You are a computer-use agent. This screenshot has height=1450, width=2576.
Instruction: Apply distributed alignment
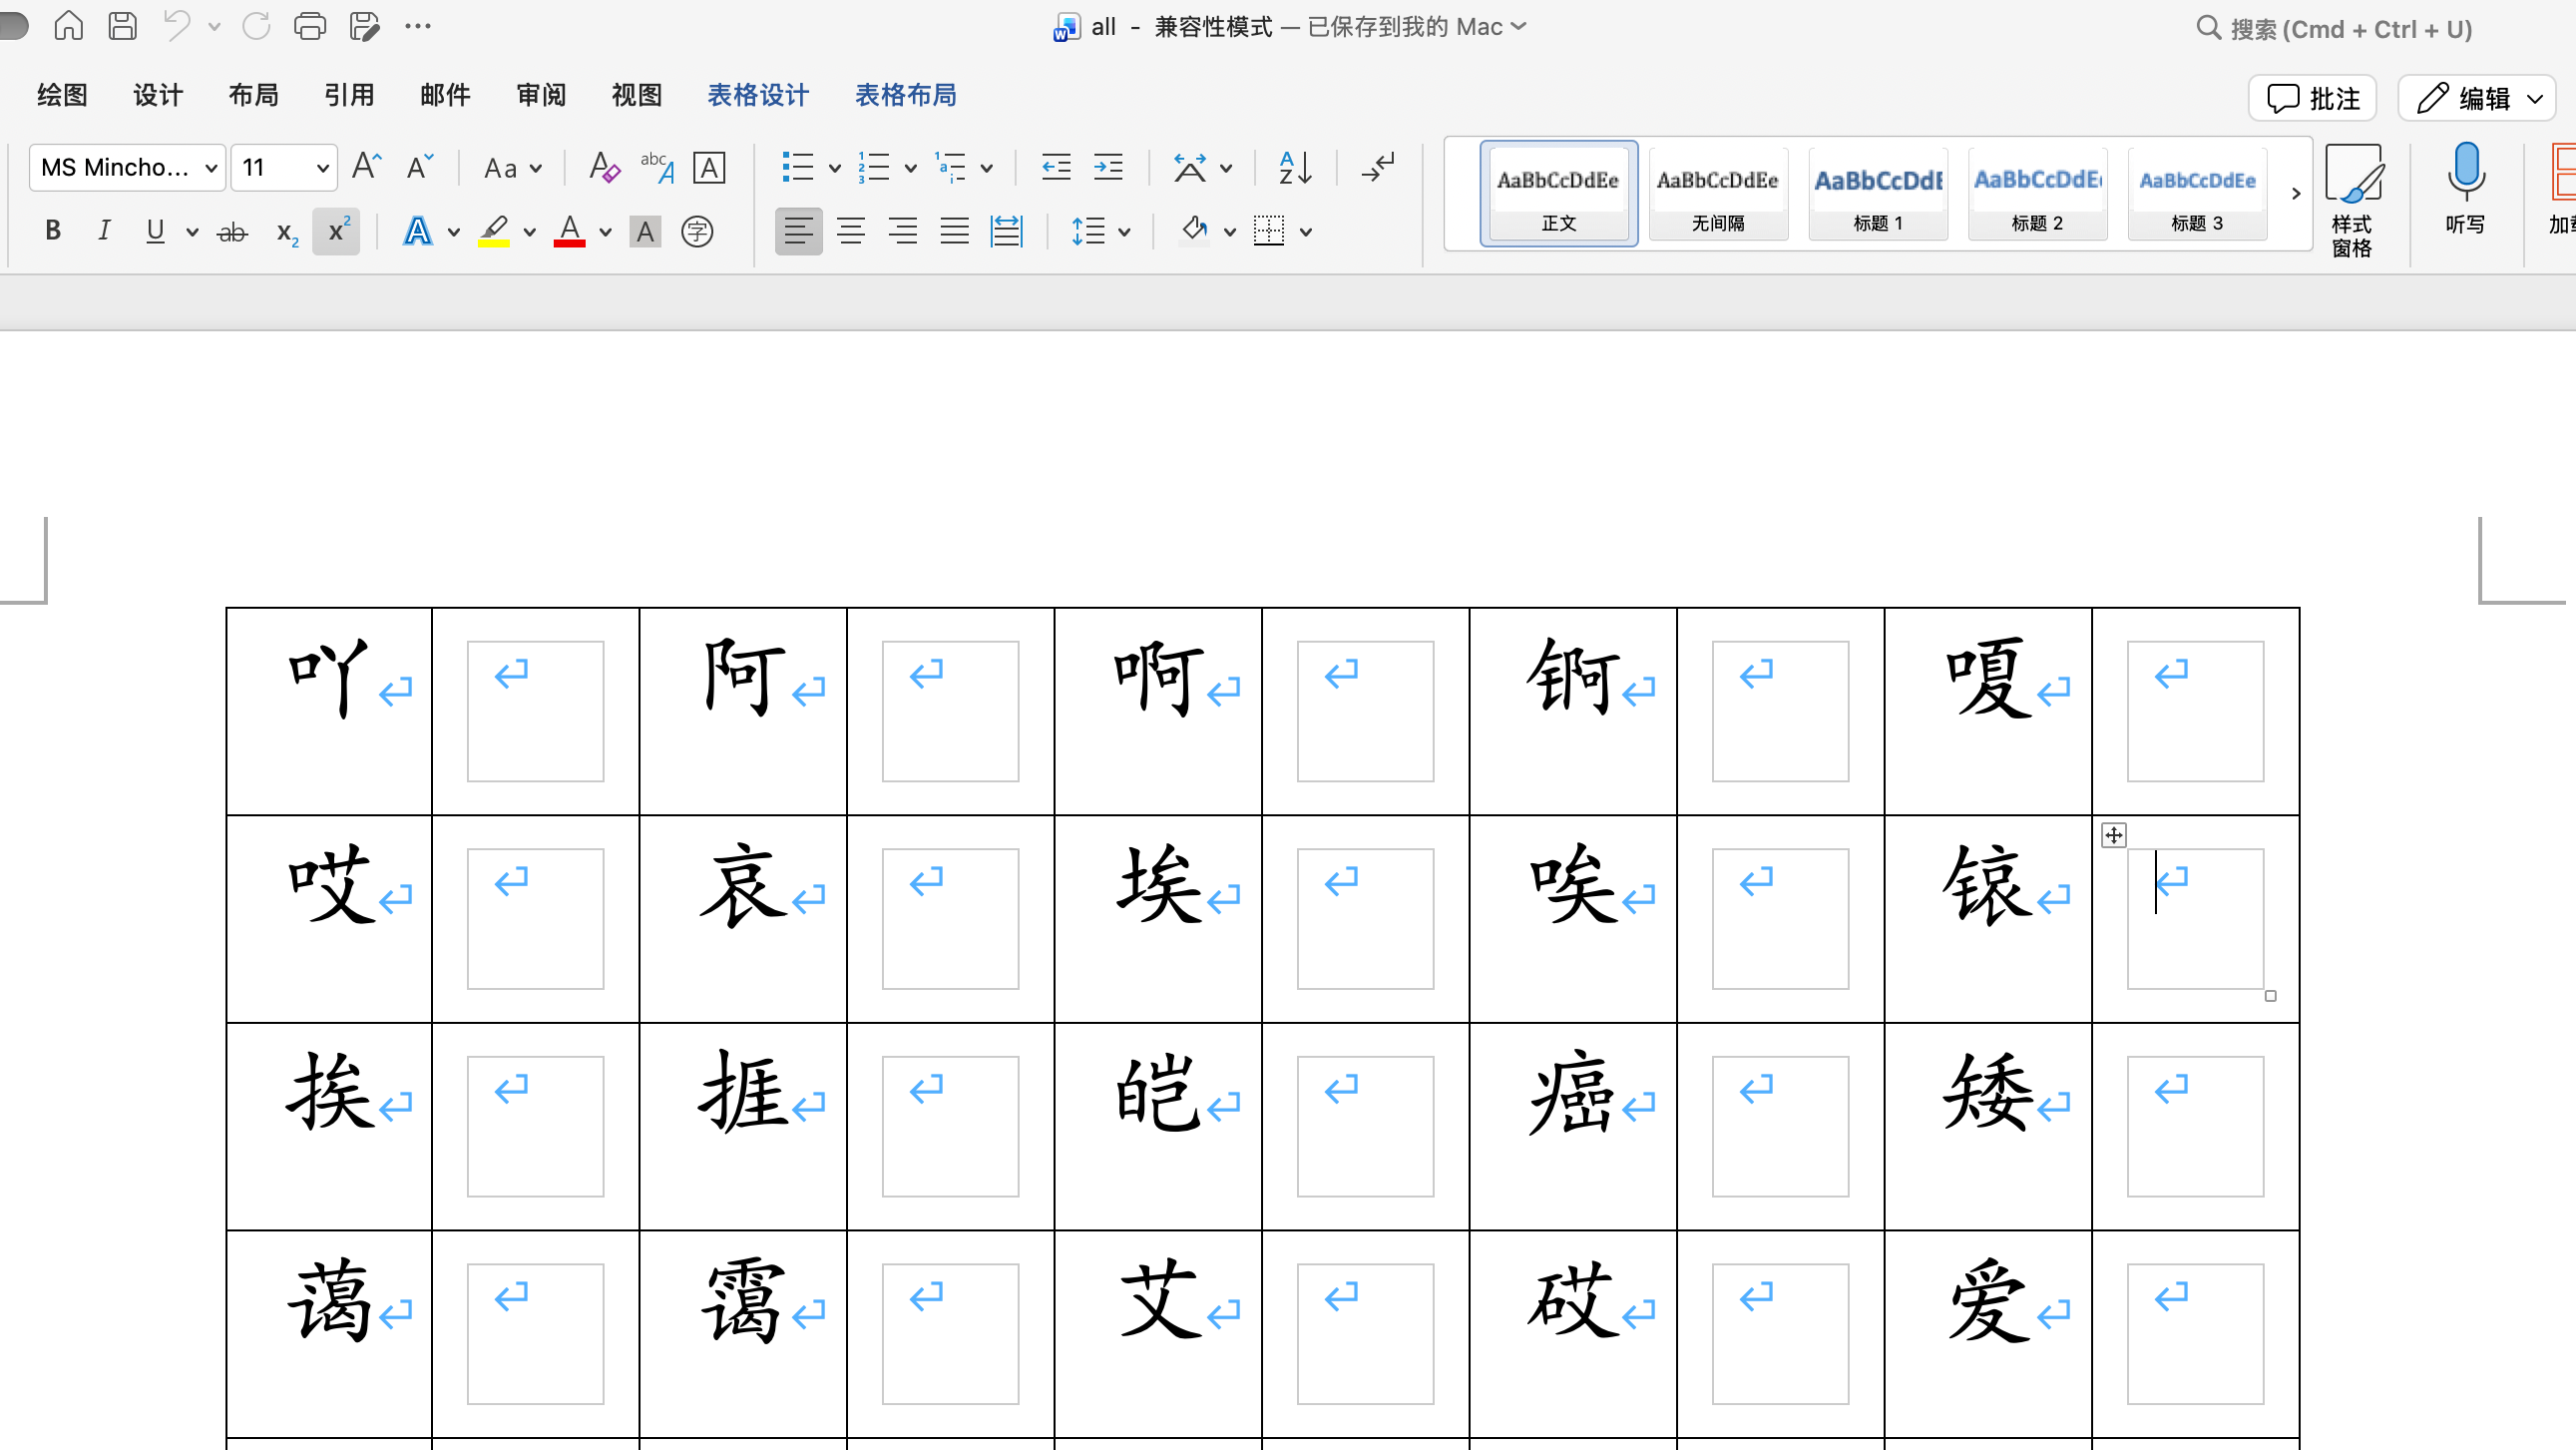point(1007,232)
